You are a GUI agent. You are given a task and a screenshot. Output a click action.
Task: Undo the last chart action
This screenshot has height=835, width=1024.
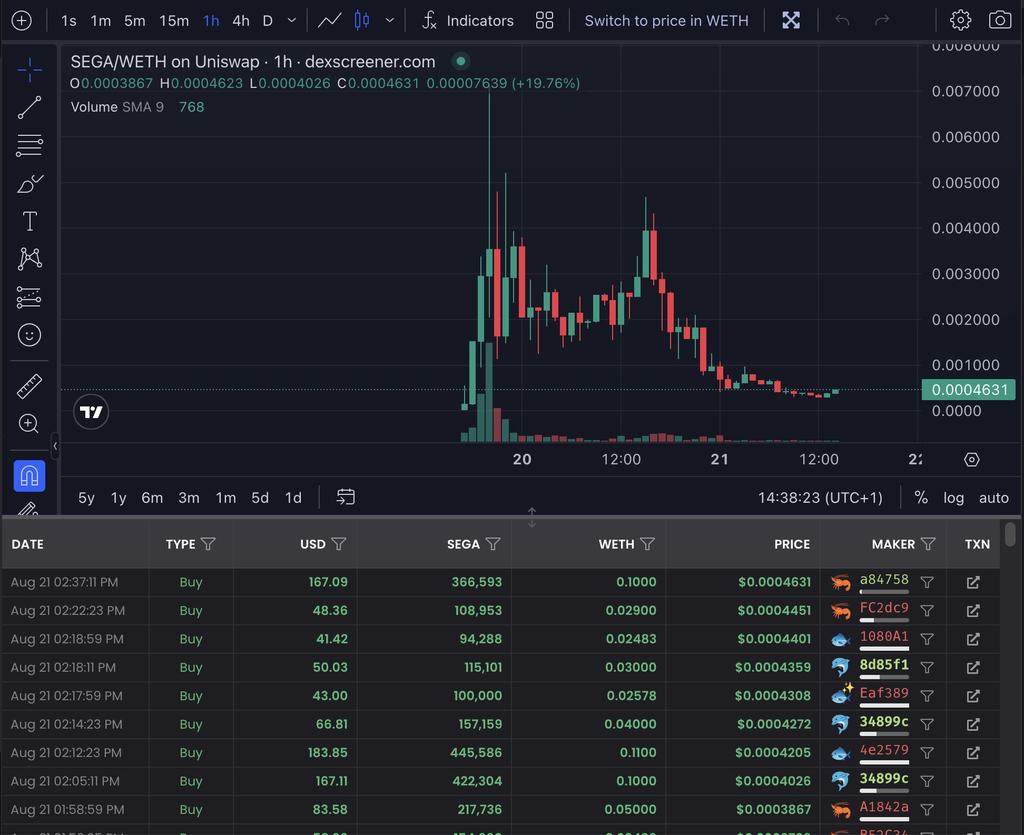pyautogui.click(x=842, y=21)
